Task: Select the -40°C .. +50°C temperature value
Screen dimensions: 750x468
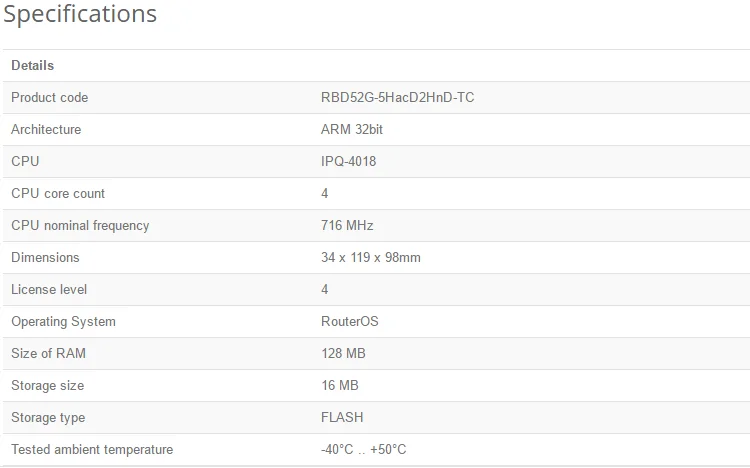Action: point(364,449)
